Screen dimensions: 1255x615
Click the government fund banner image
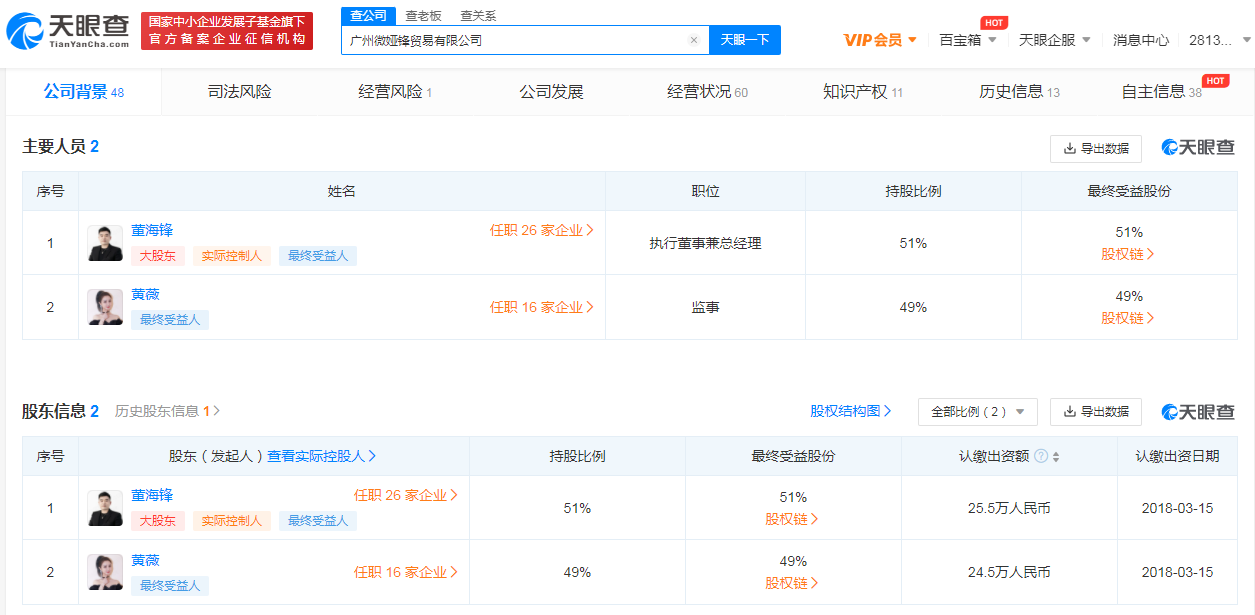227,31
